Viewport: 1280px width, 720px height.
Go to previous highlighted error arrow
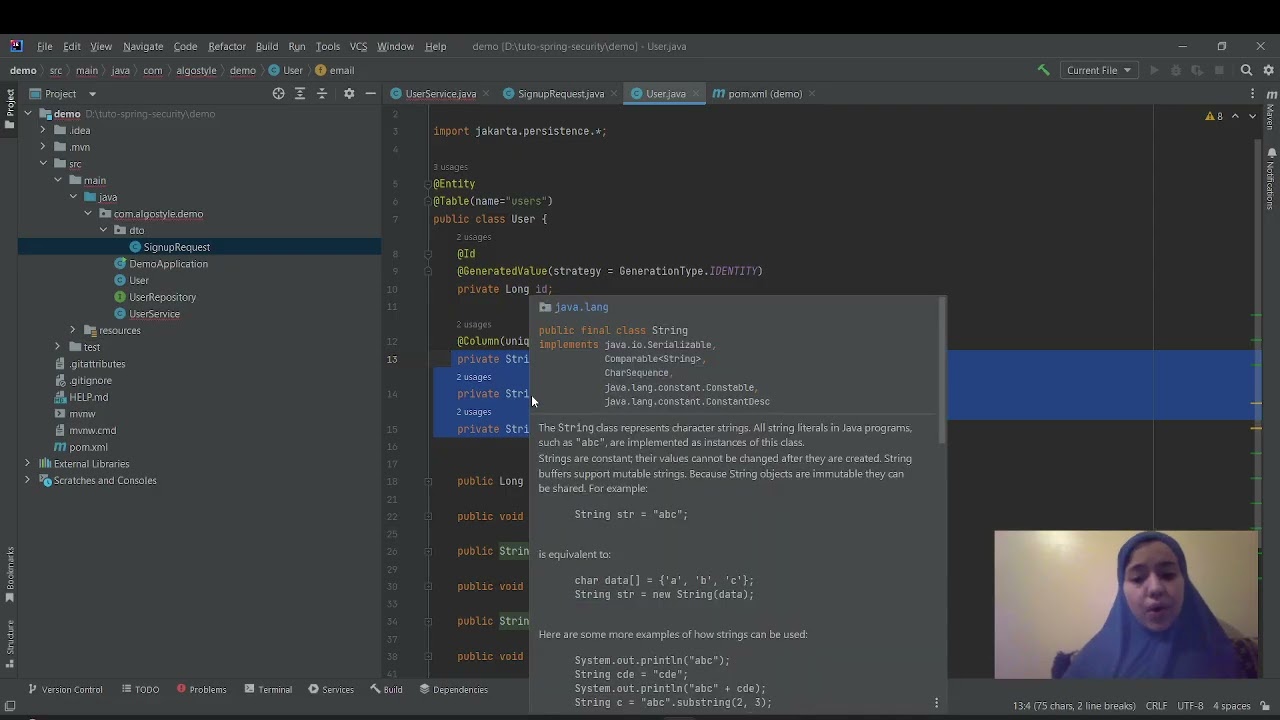1235,116
